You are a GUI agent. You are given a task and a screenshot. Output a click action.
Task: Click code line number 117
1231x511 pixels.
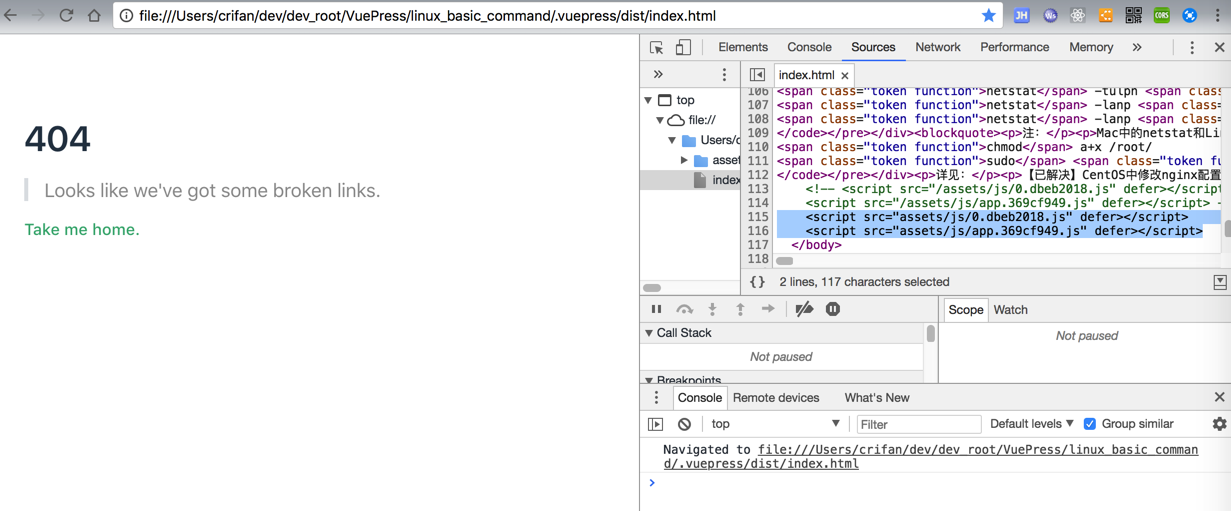click(757, 245)
